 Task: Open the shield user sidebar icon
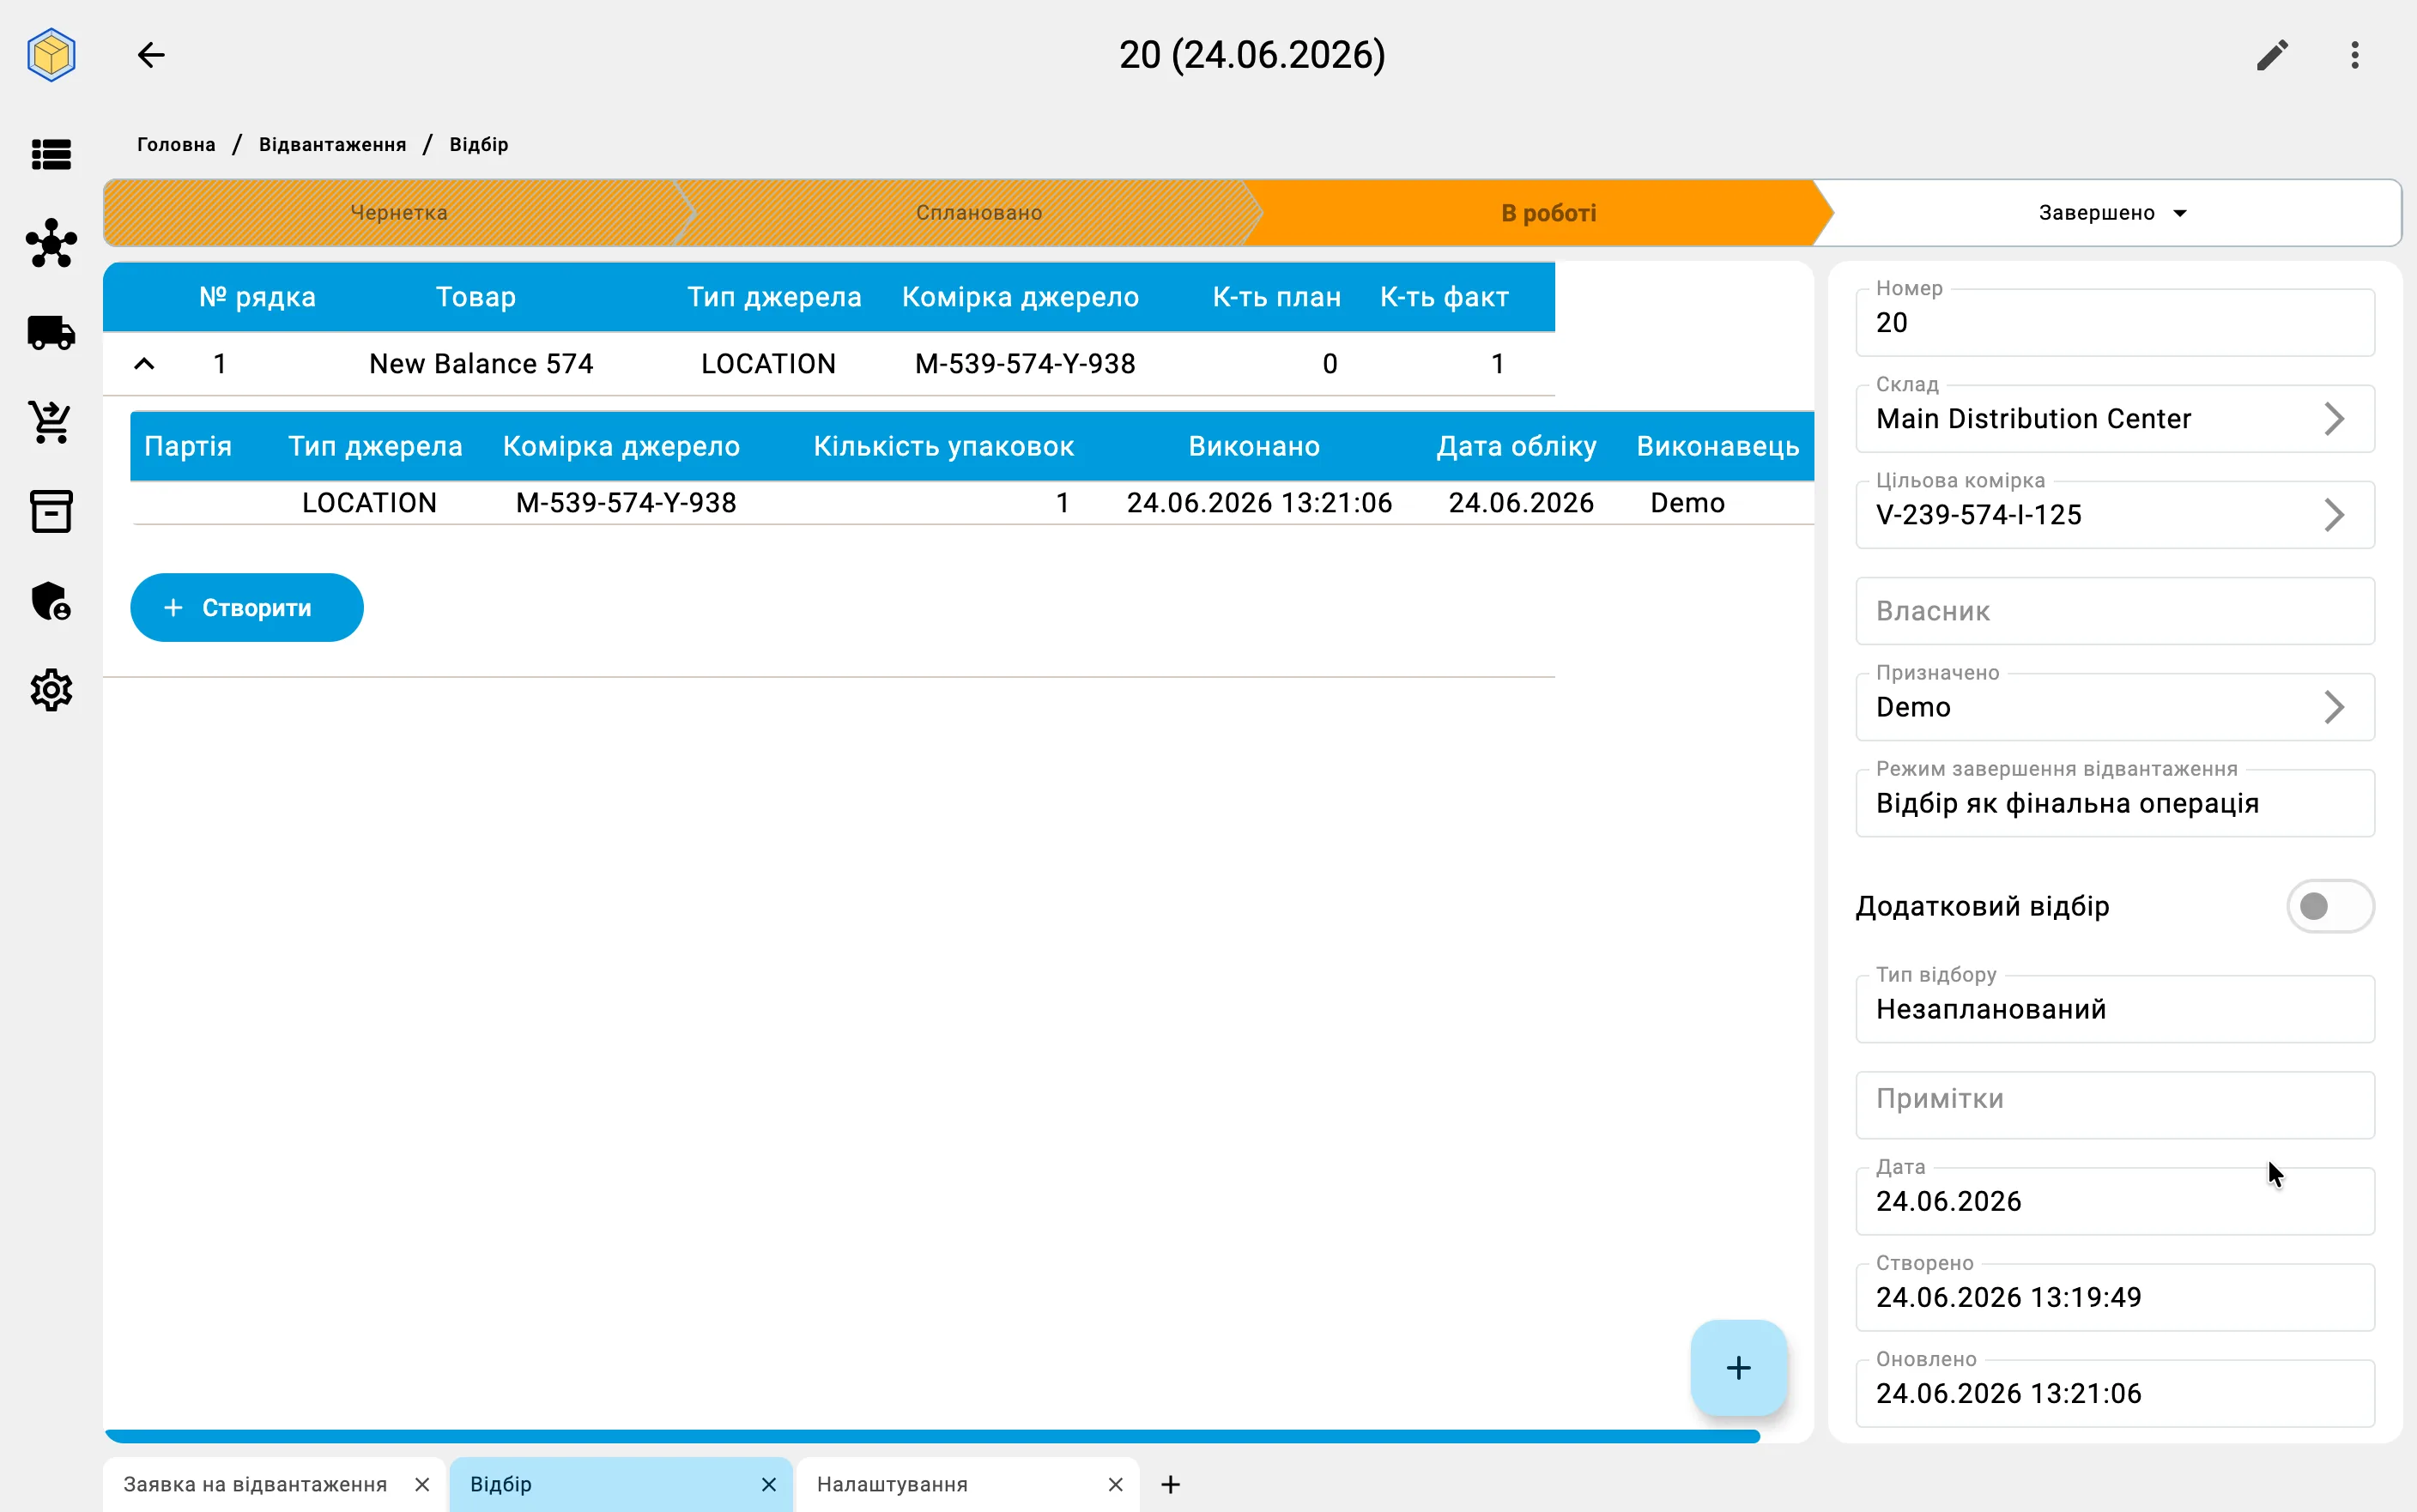click(51, 601)
